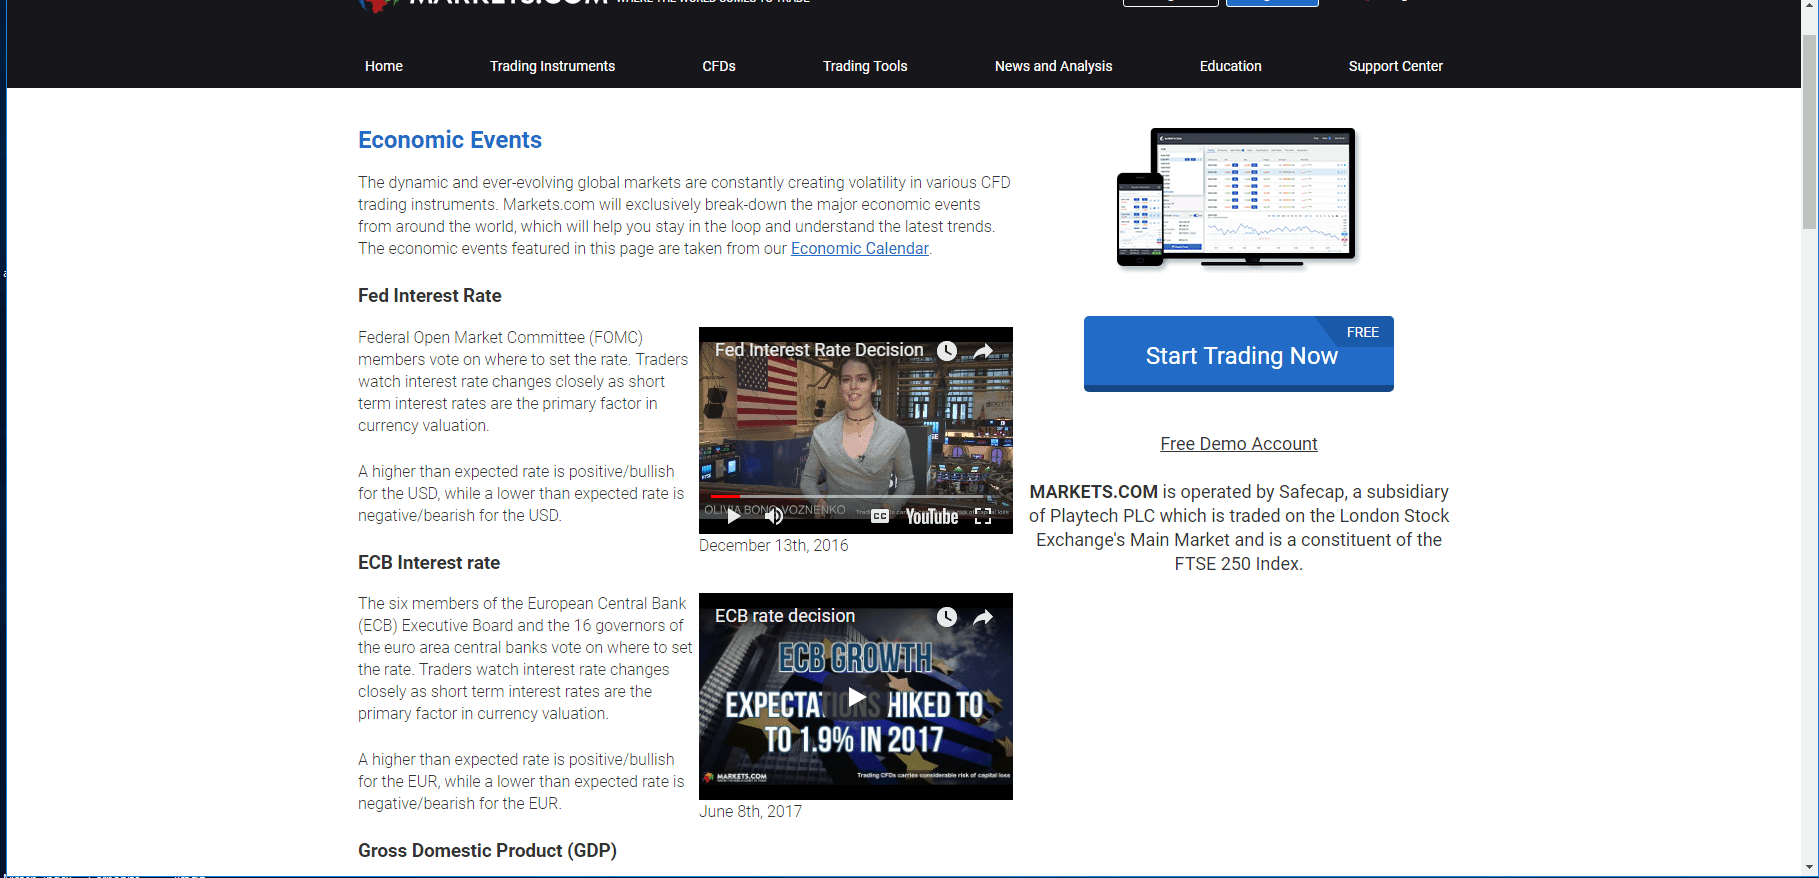This screenshot has height=878, width=1819.
Task: Toggle closed captions on Fed video
Action: [880, 516]
